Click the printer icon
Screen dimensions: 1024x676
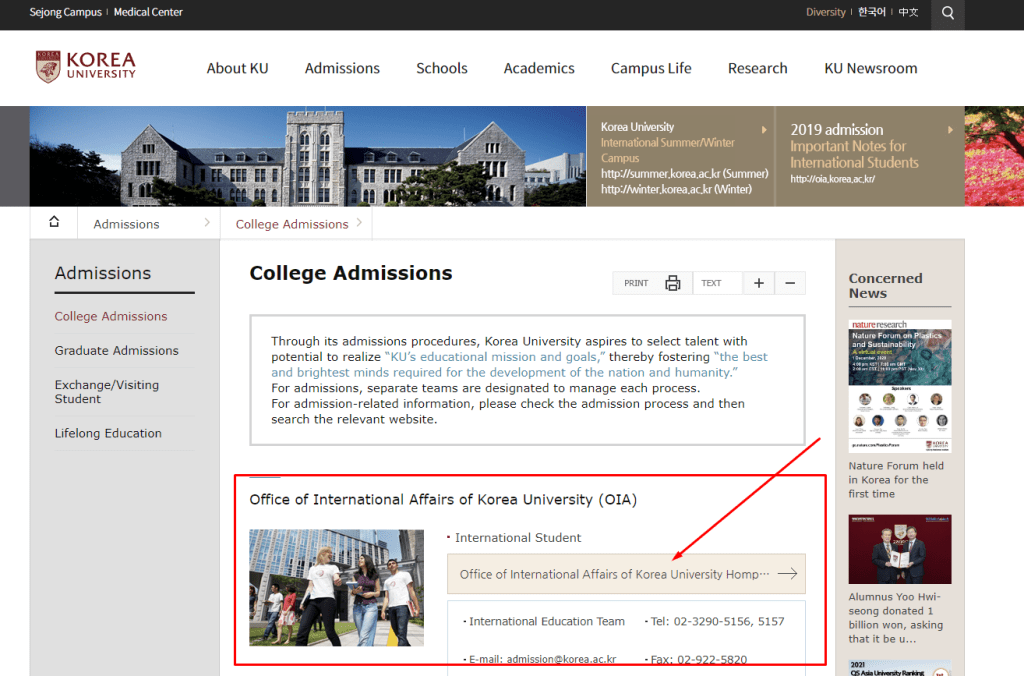tap(673, 283)
